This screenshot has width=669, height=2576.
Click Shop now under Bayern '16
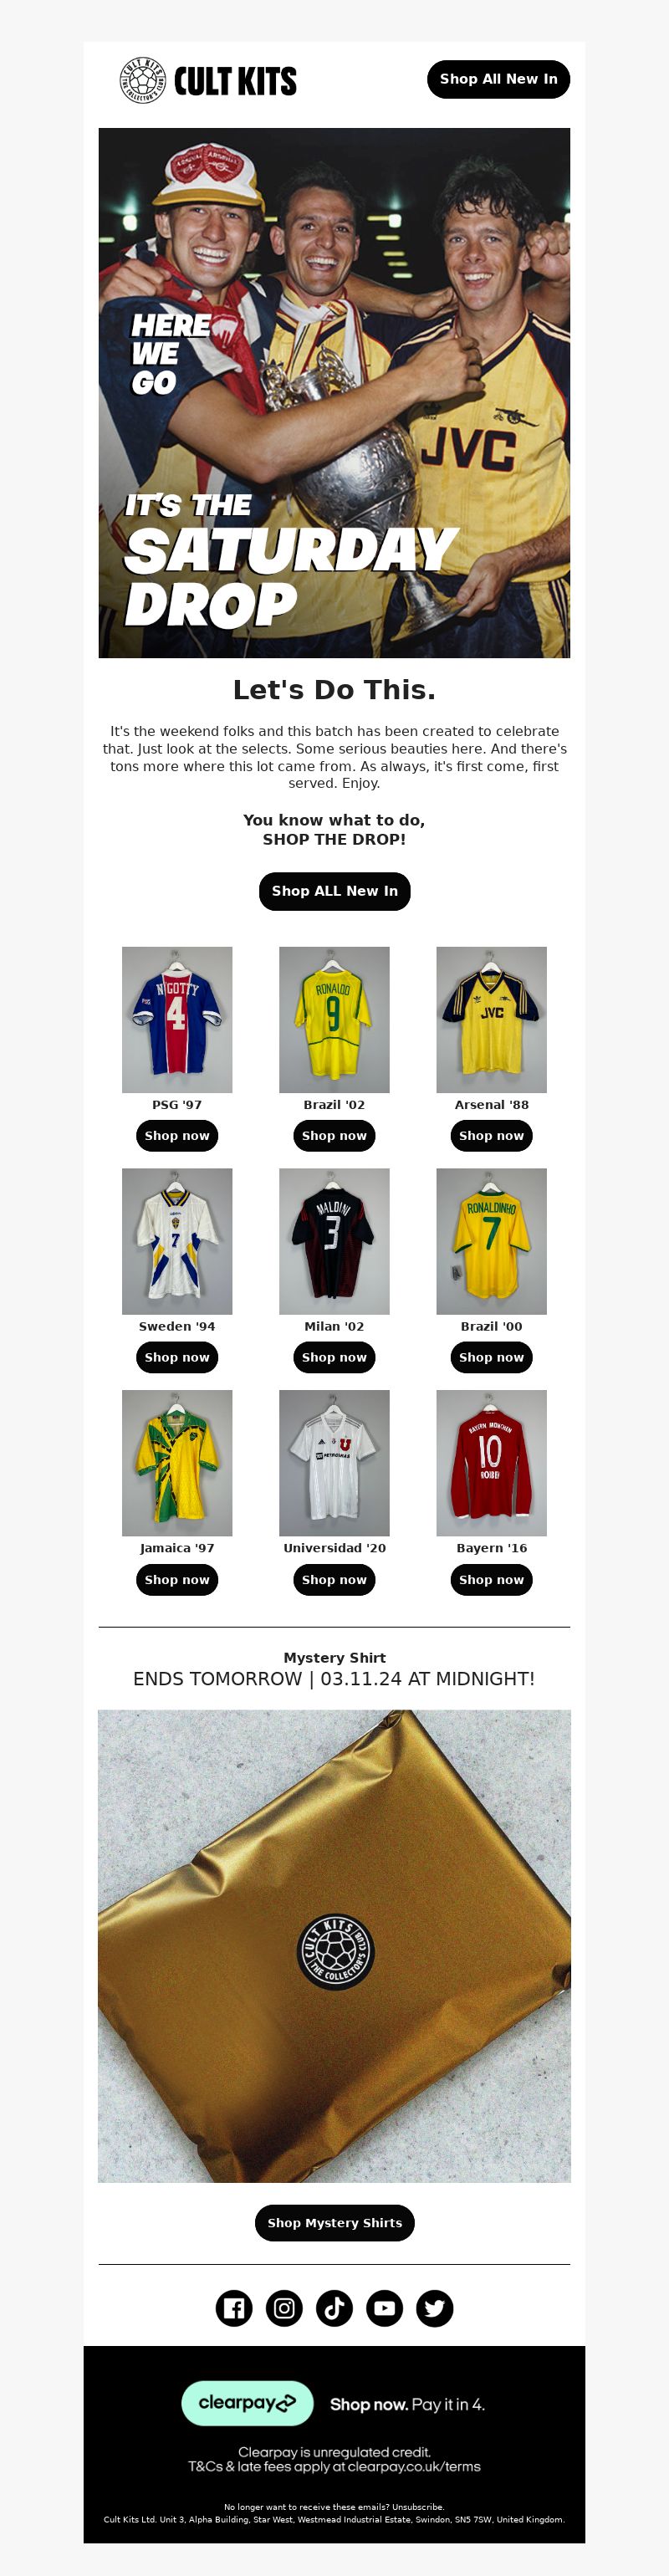click(x=491, y=1580)
